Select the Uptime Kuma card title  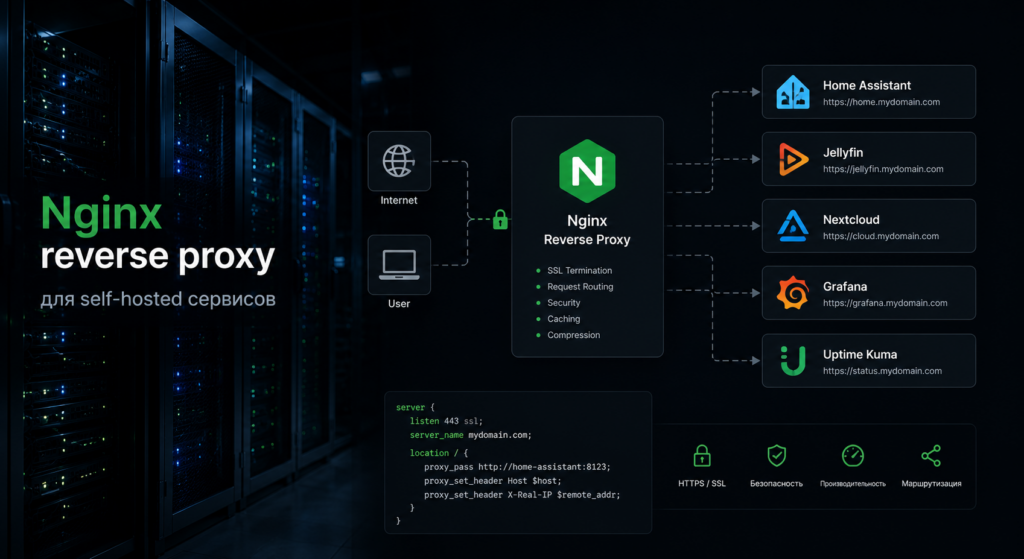coord(859,355)
